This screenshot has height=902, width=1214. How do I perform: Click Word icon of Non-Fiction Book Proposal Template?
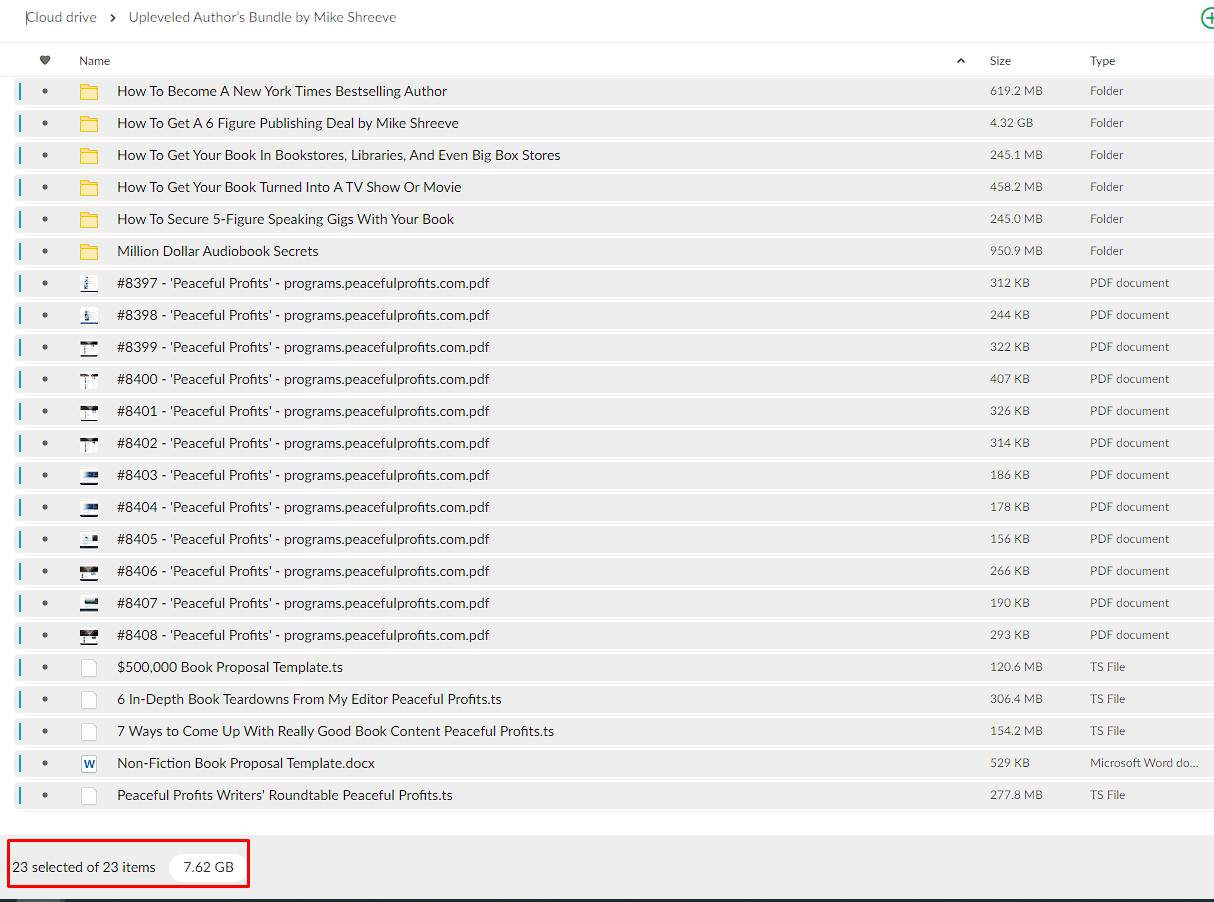coord(89,763)
